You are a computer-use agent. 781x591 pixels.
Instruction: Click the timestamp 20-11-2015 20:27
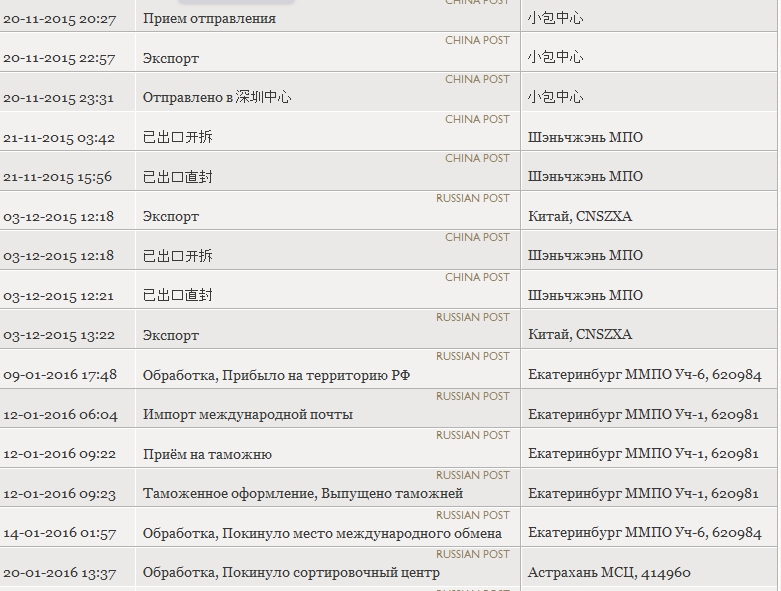coord(59,19)
